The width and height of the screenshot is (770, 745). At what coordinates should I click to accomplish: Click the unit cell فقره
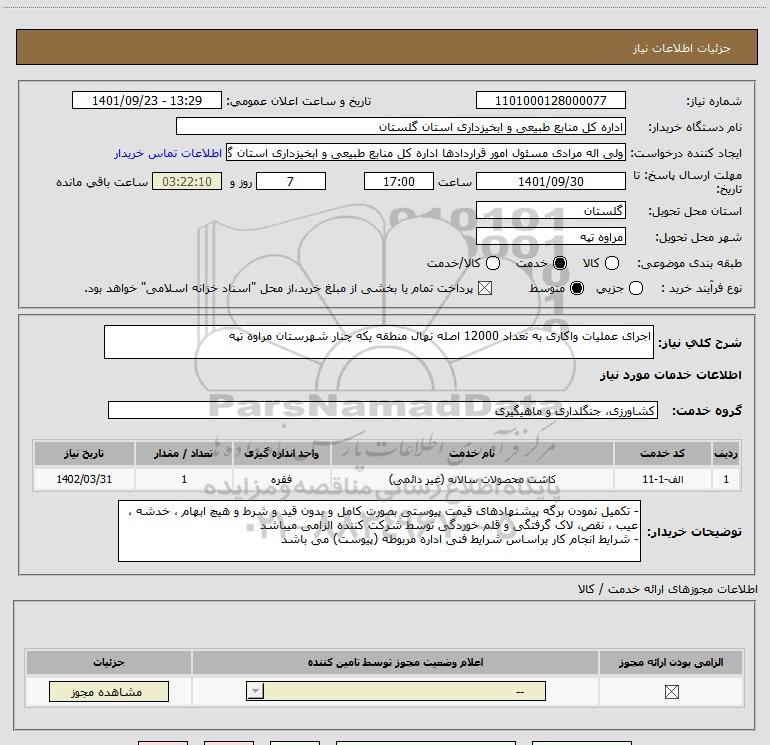click(282, 479)
